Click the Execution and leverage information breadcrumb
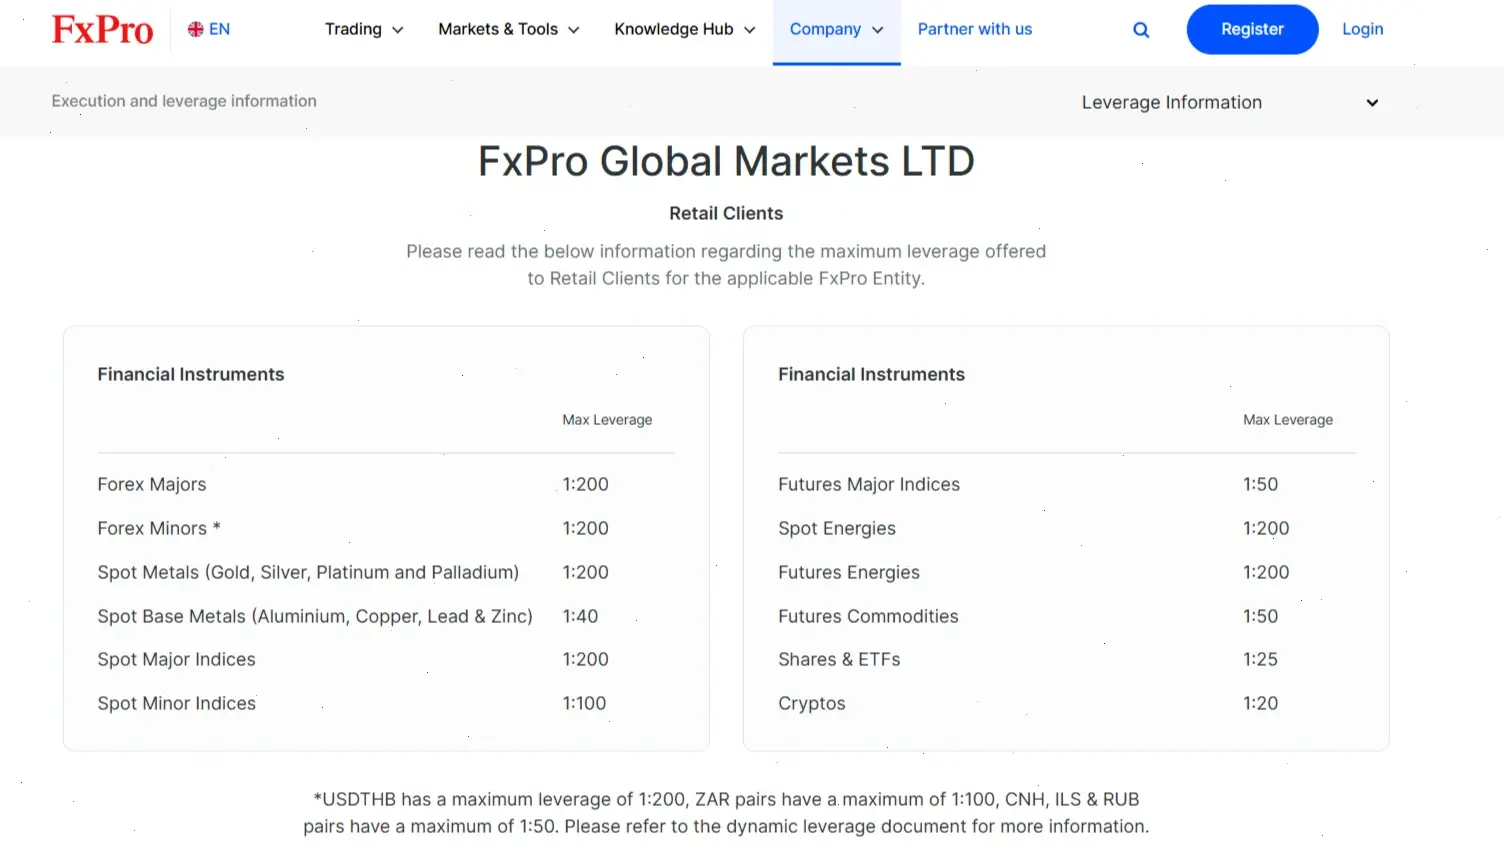 click(183, 101)
